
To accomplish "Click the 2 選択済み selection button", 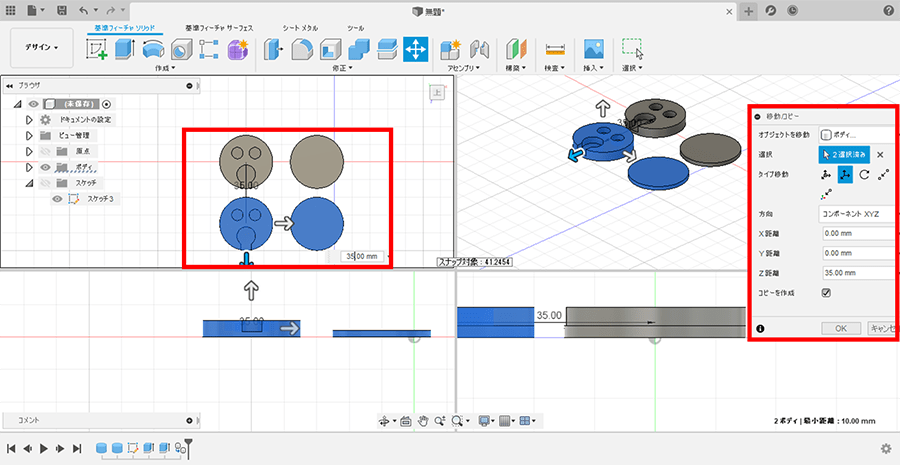I will [844, 154].
